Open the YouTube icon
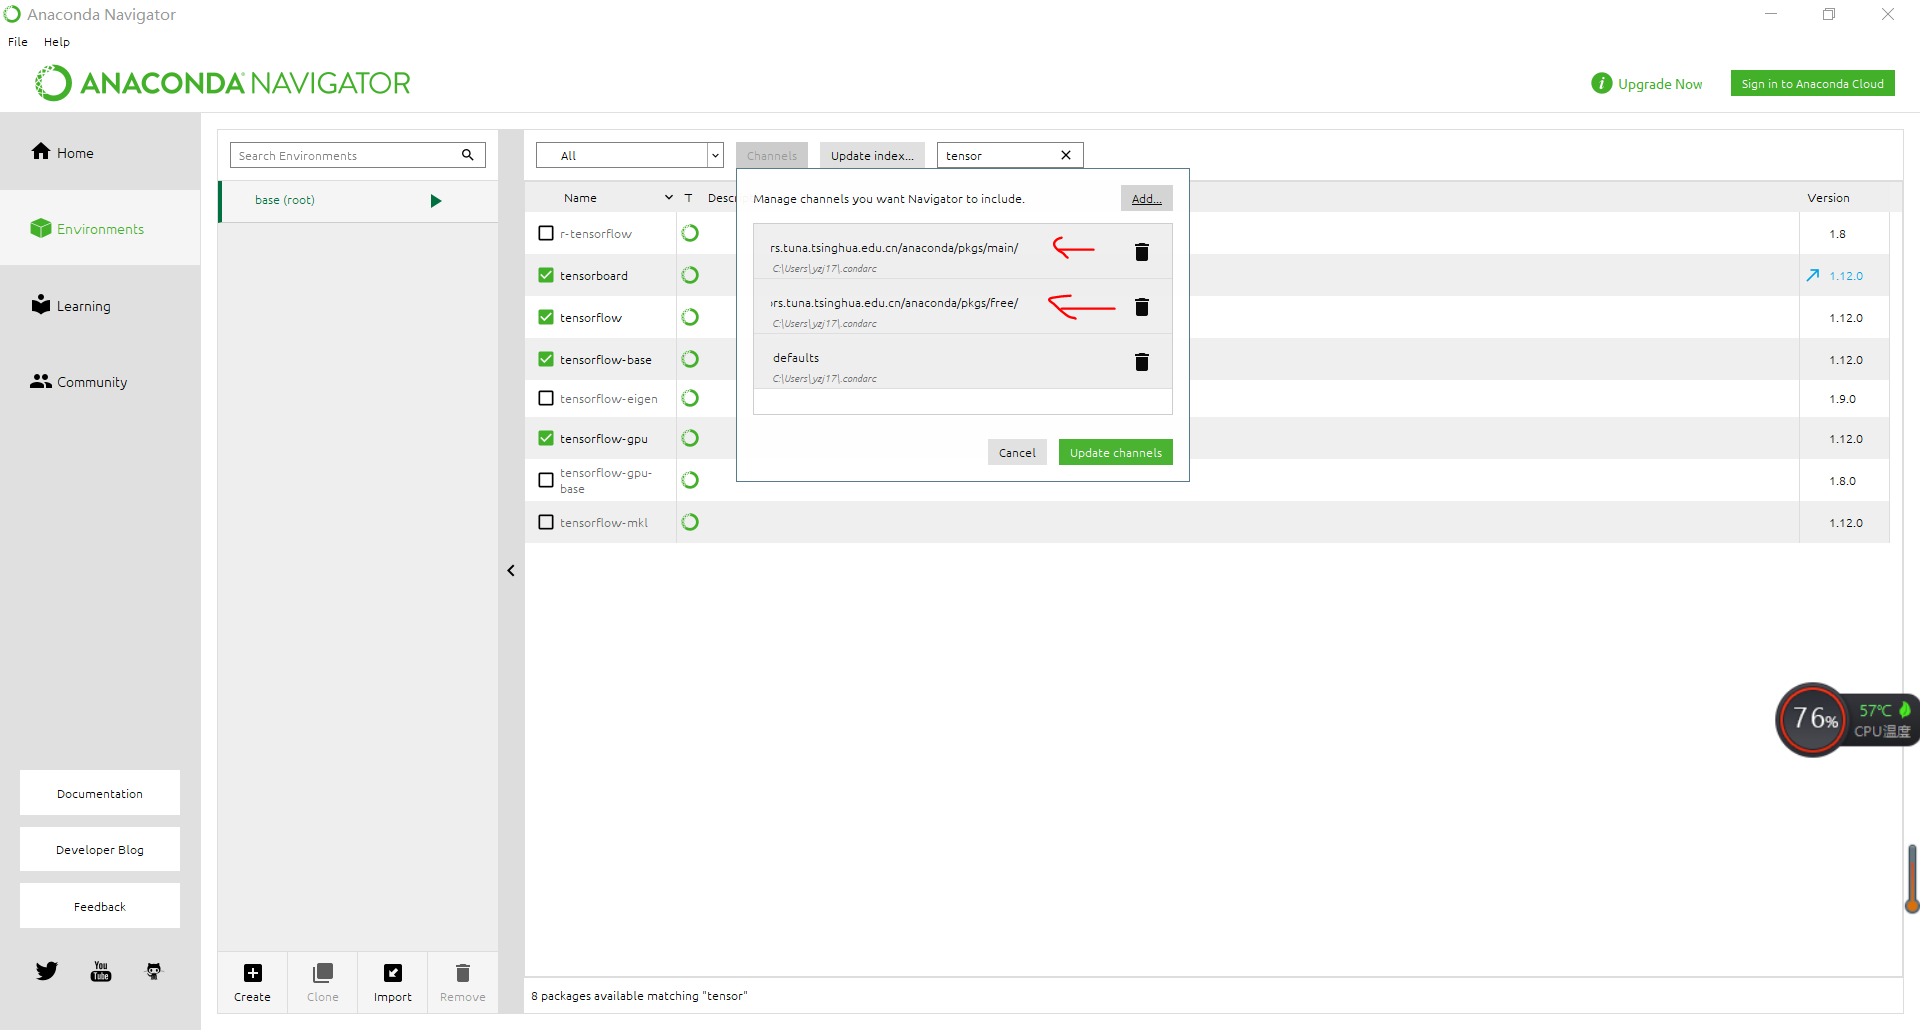 (x=101, y=971)
